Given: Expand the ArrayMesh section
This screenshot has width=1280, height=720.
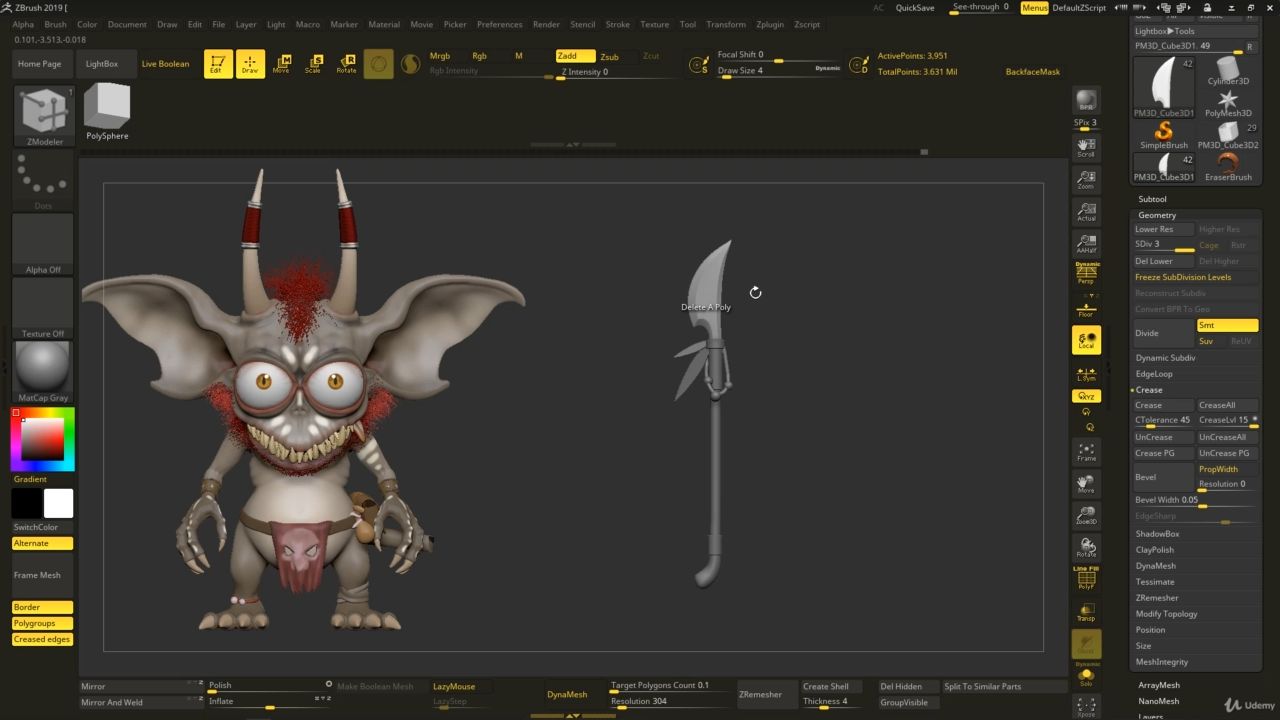Looking at the screenshot, I should tap(1159, 685).
